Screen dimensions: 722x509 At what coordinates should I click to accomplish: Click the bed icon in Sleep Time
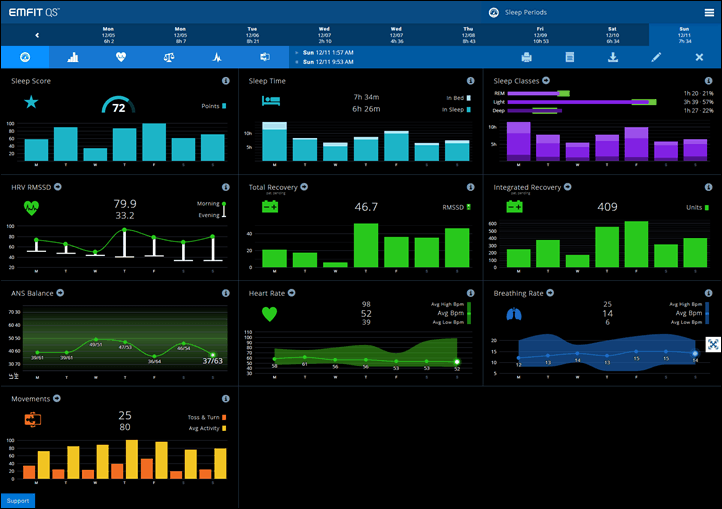[x=271, y=100]
